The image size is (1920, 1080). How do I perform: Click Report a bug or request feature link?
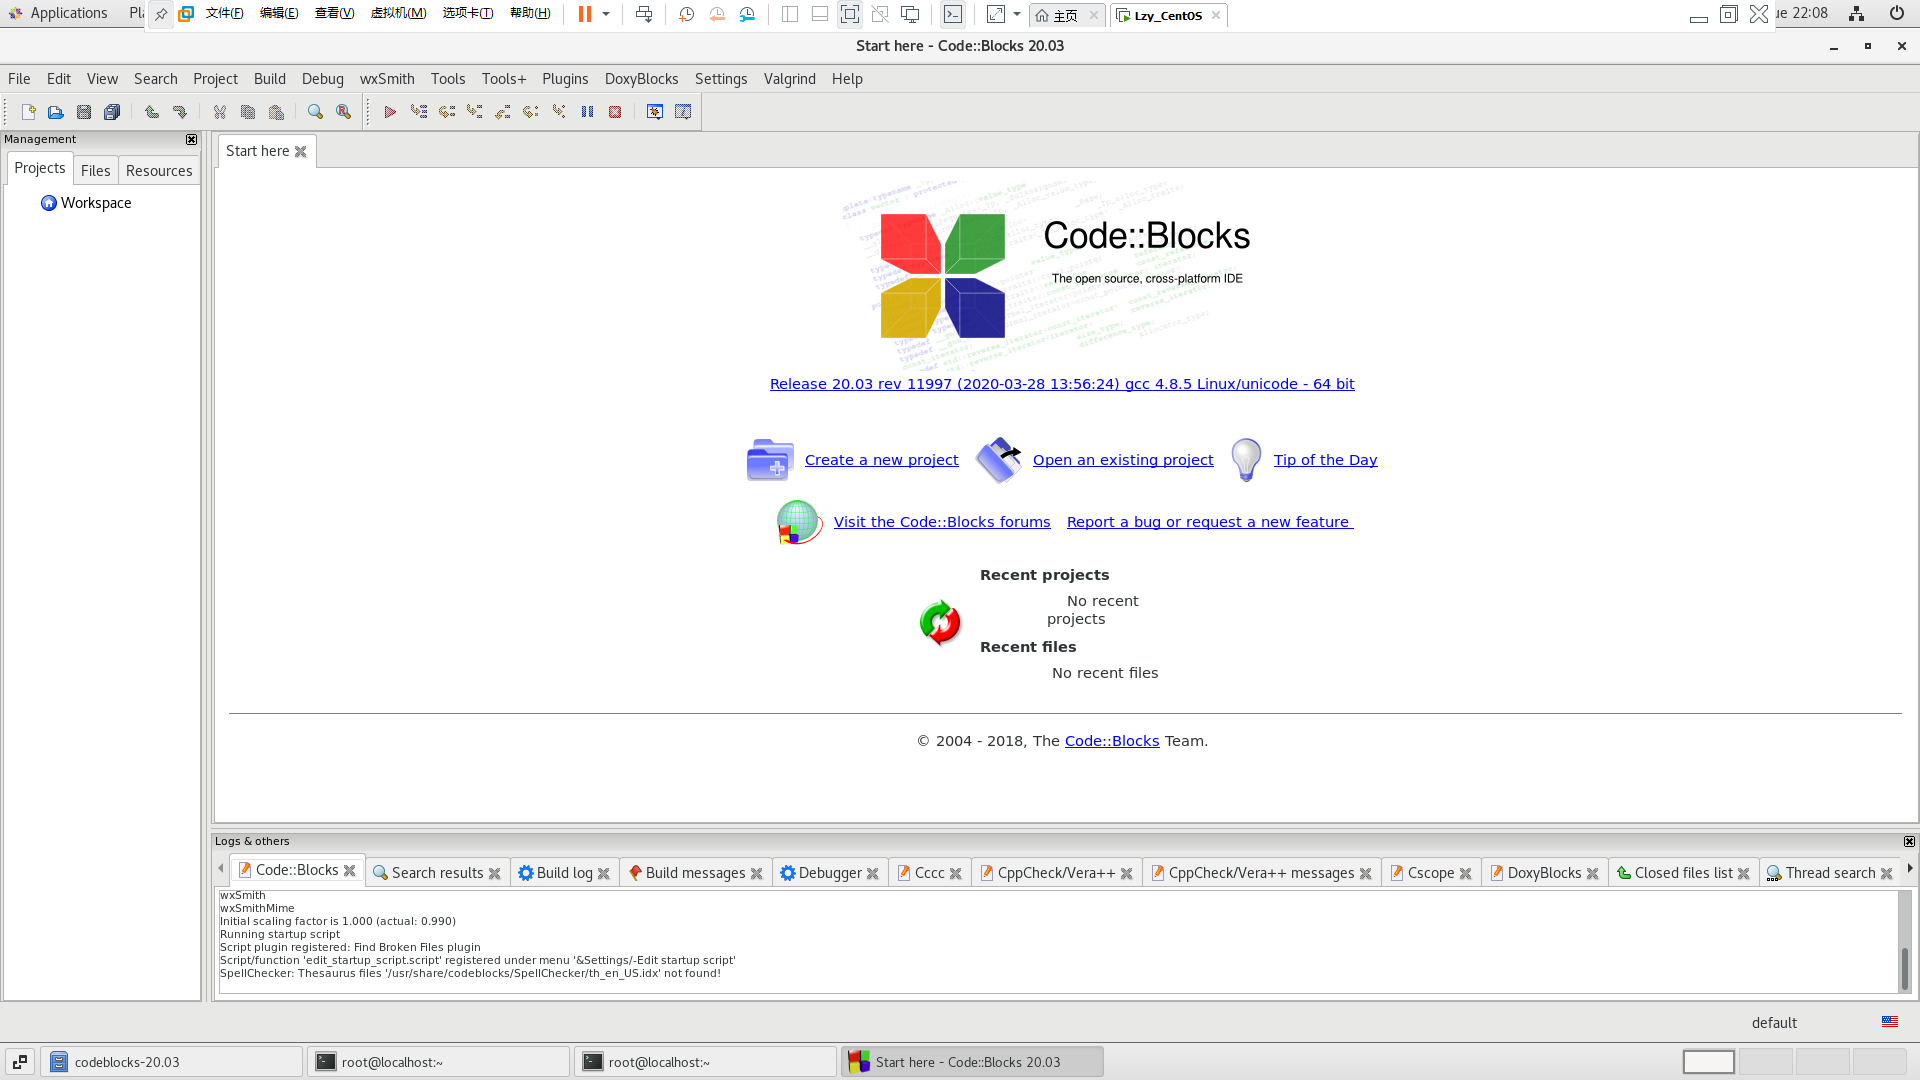(x=1210, y=522)
